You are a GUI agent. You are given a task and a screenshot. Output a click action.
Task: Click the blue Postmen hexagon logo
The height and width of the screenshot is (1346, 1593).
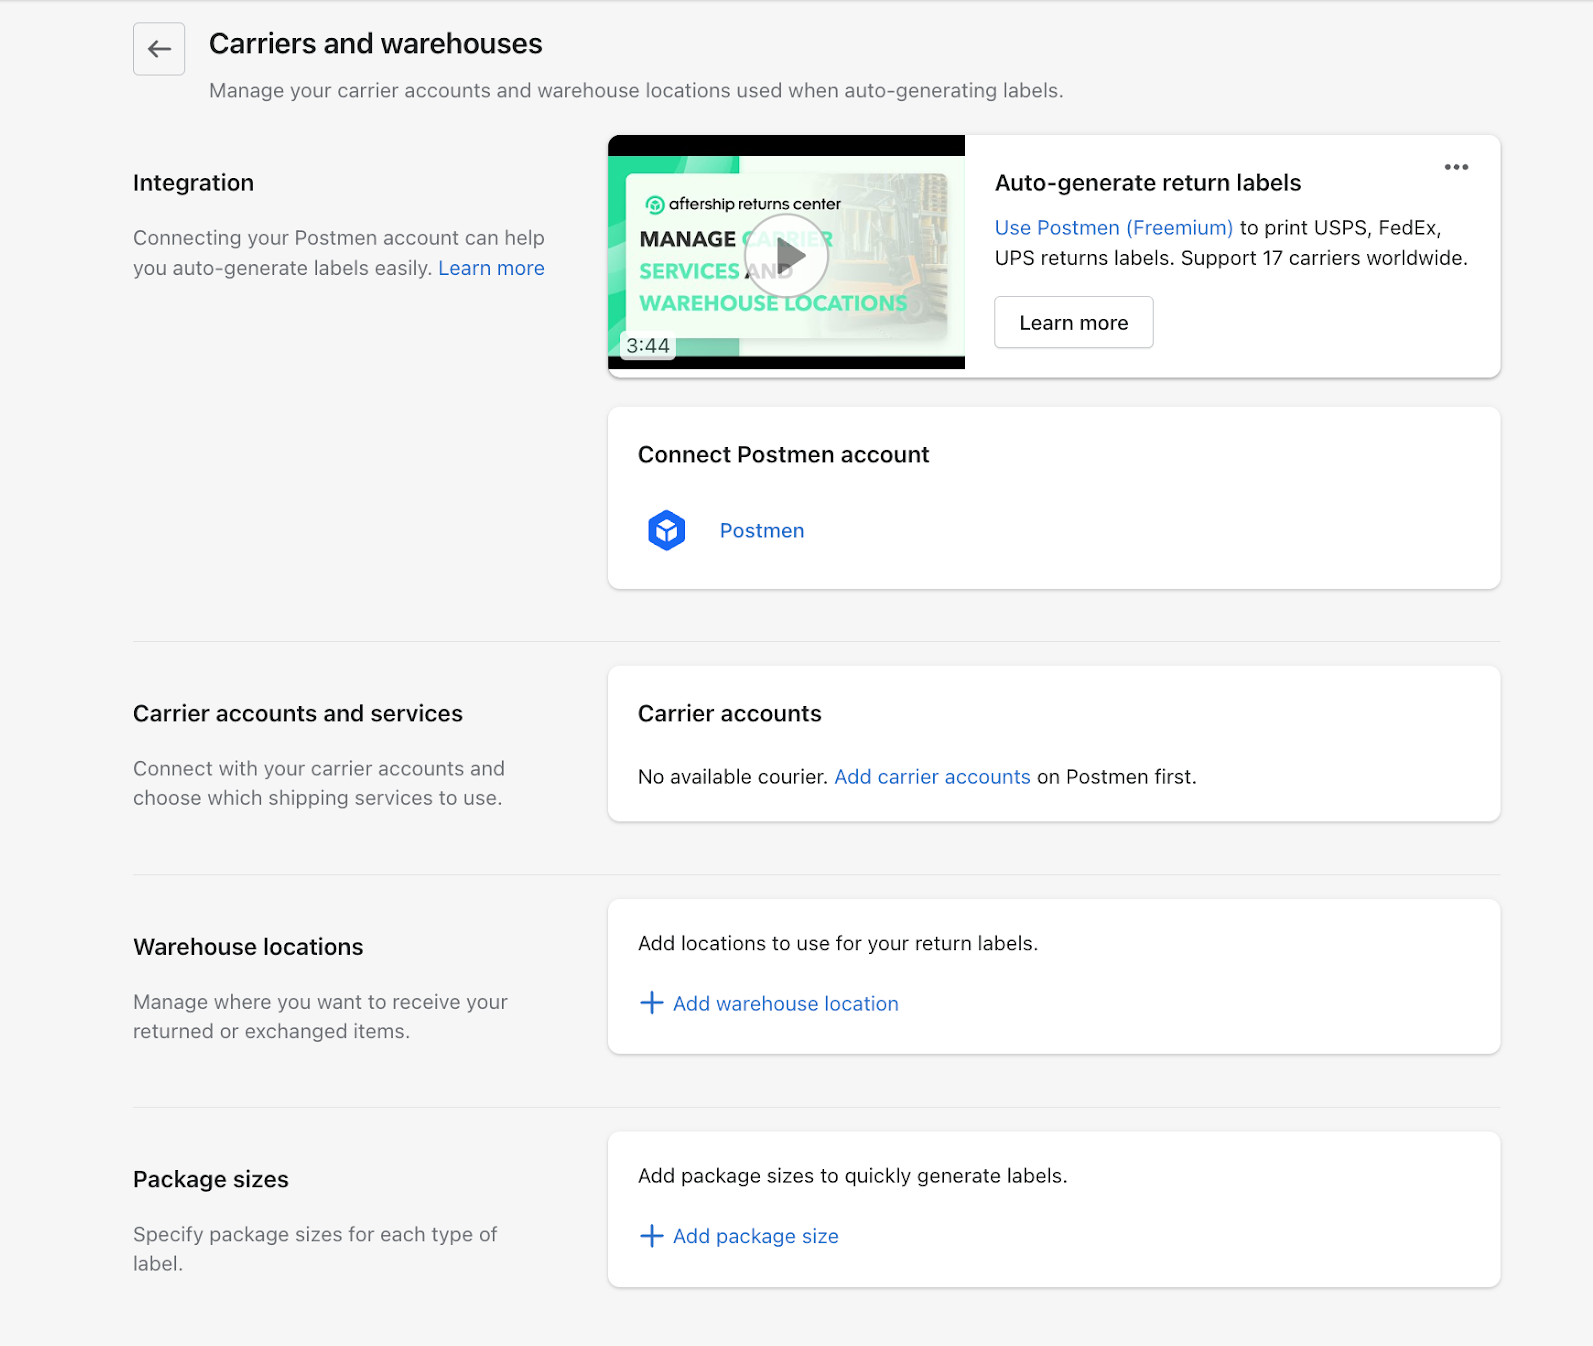666,531
